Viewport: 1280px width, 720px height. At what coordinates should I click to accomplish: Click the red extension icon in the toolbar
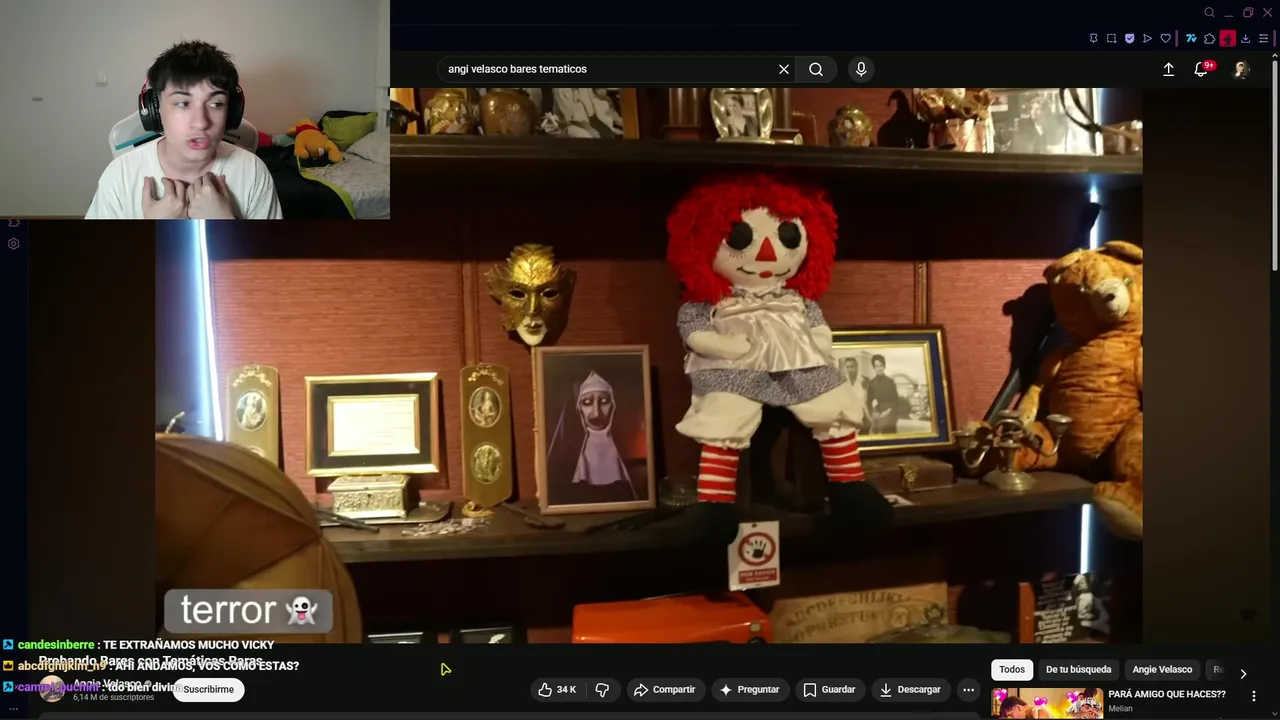click(1227, 39)
